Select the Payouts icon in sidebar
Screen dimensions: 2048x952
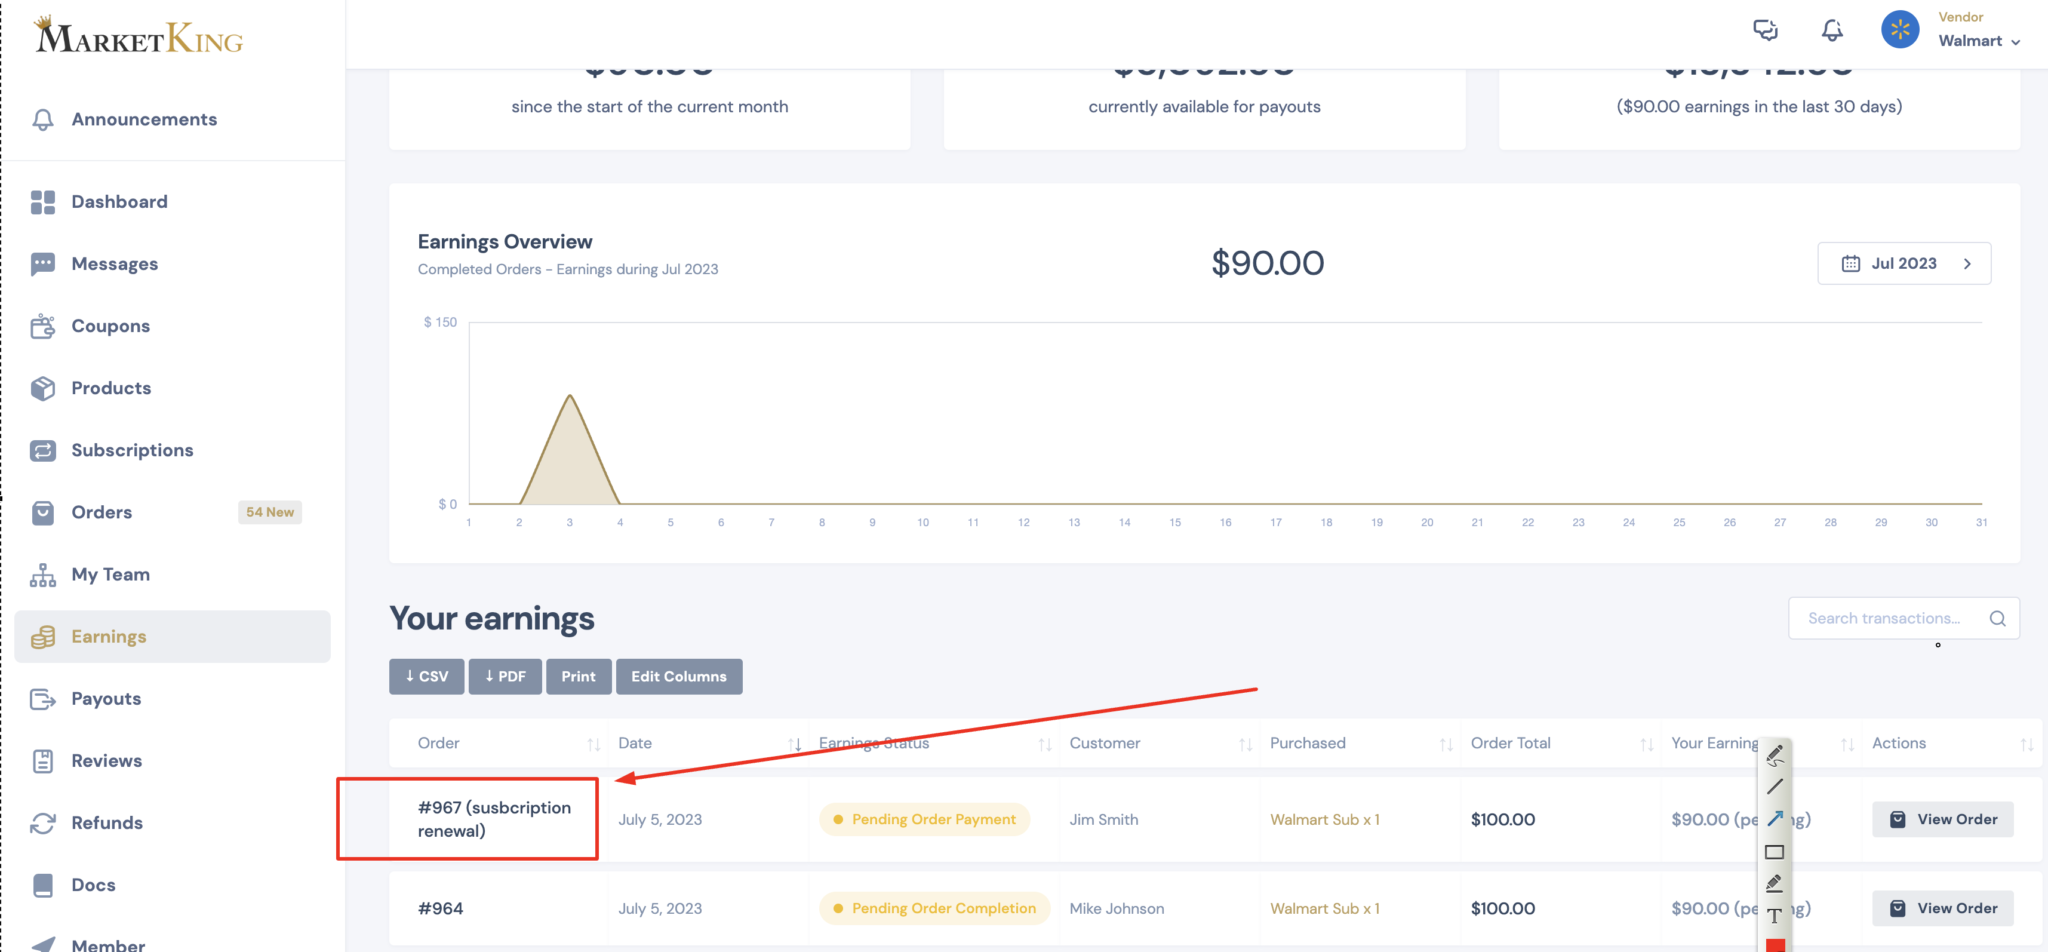point(42,698)
